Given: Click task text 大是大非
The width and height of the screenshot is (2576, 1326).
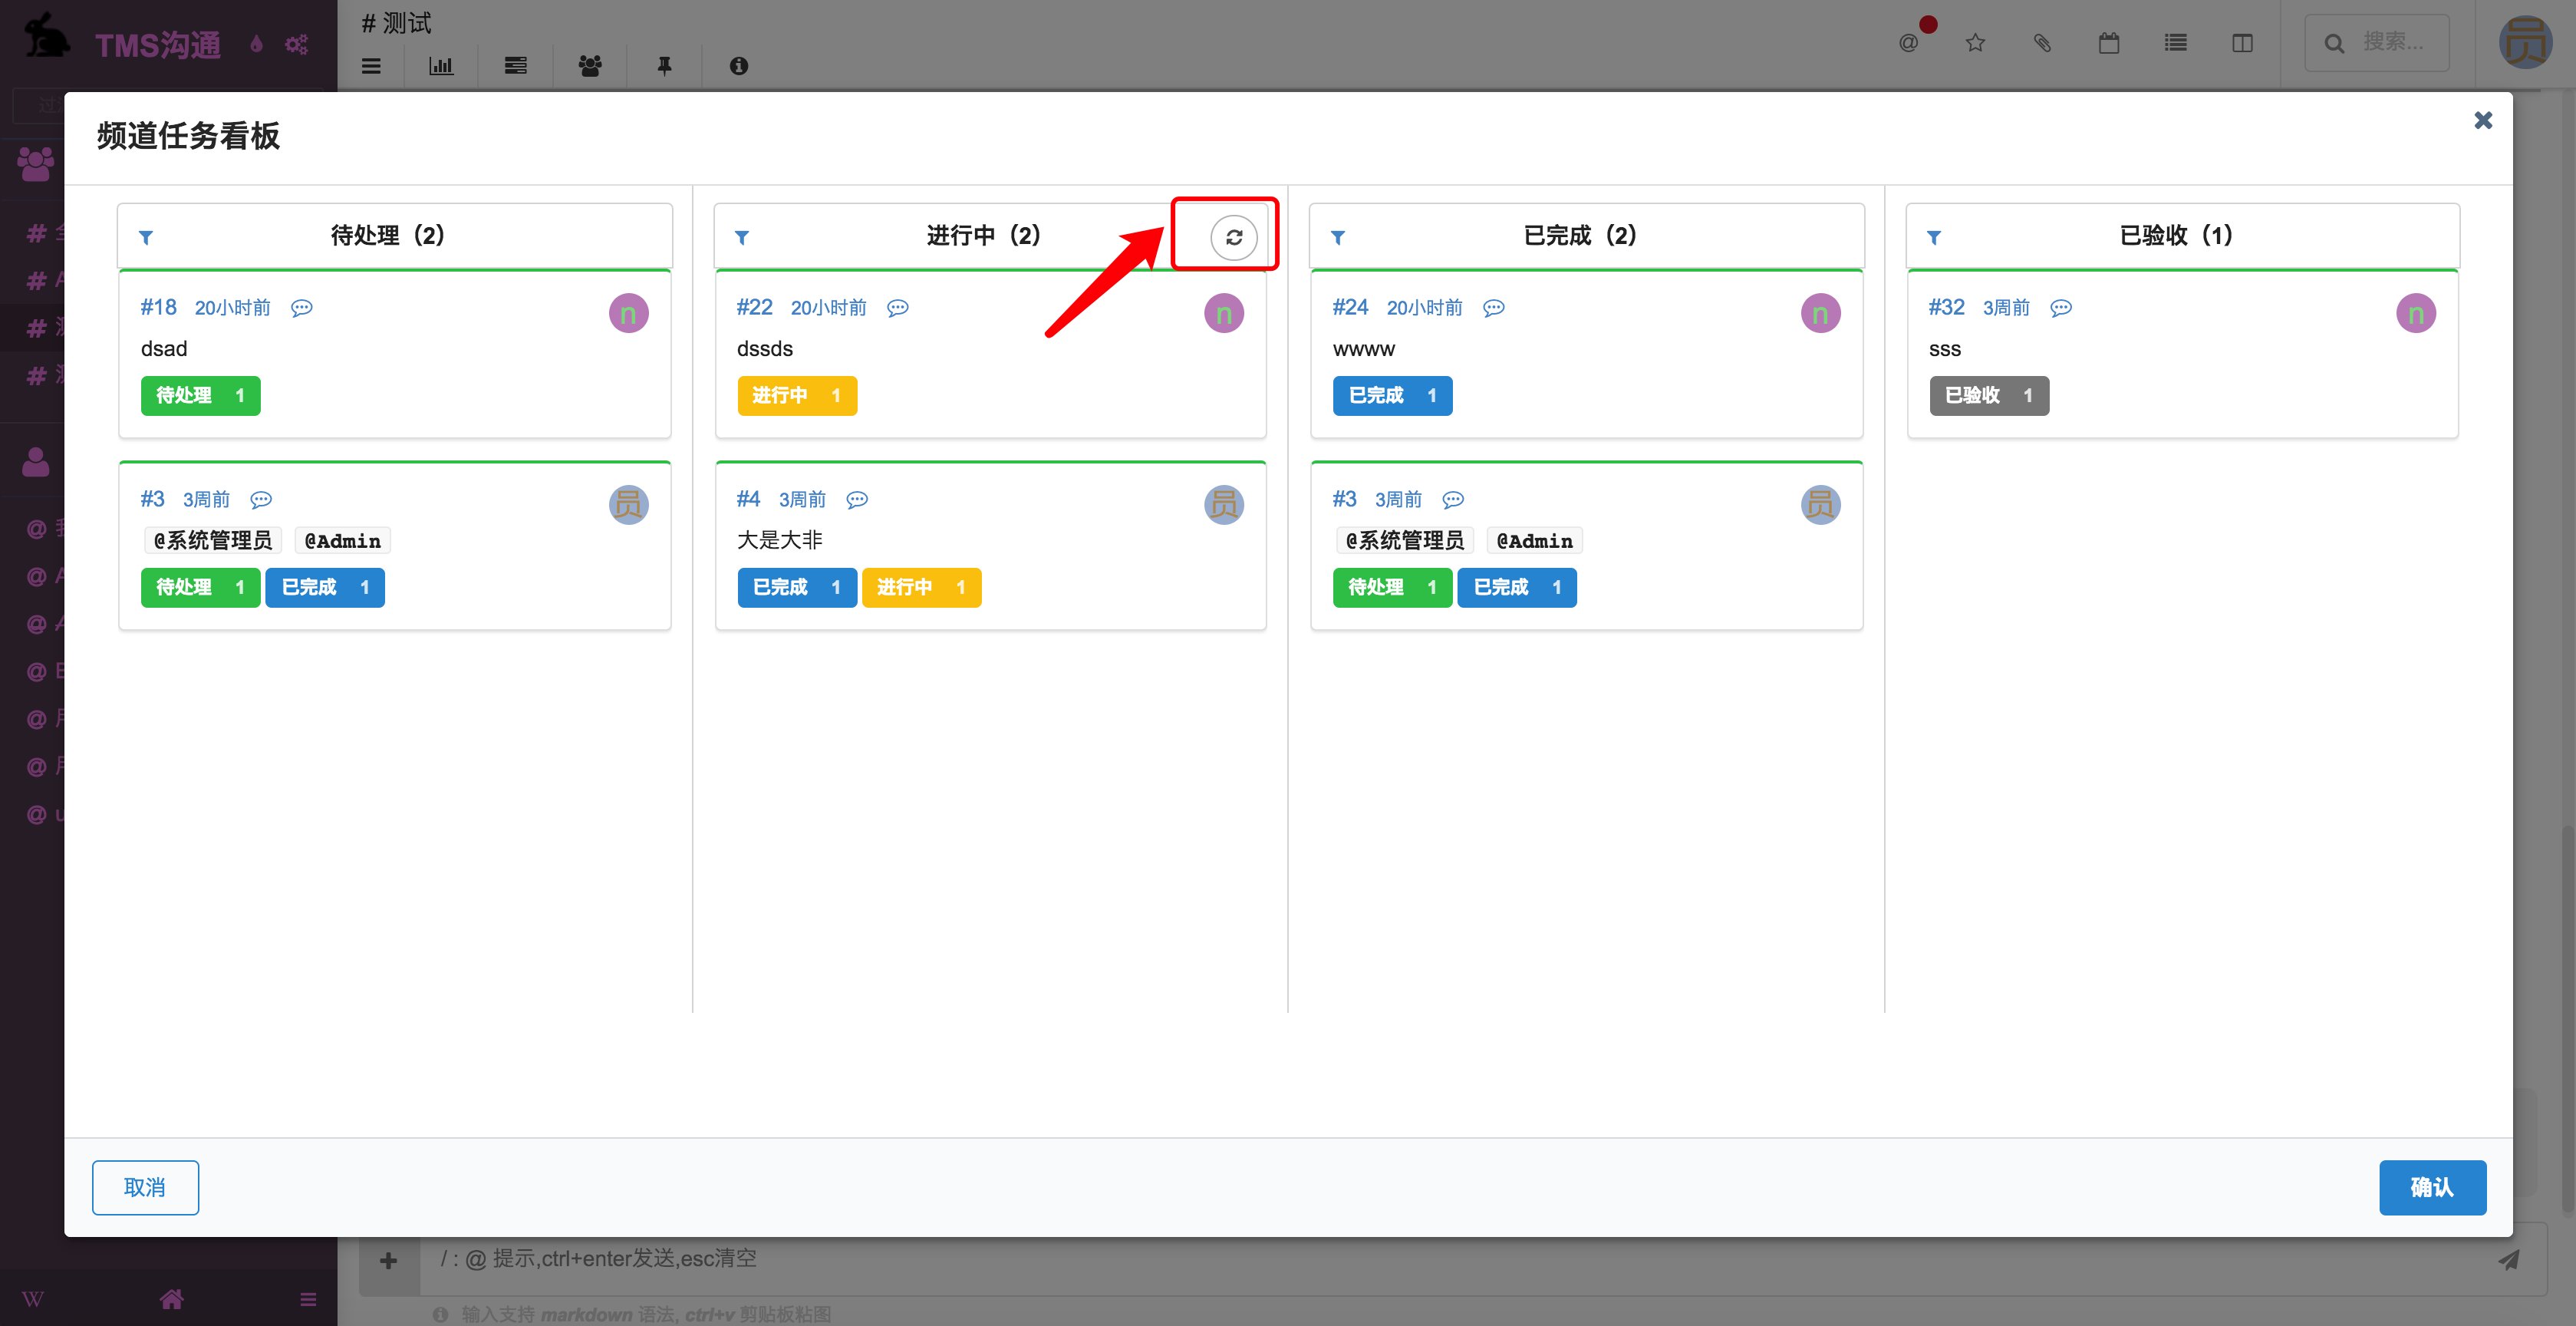Looking at the screenshot, I should (x=779, y=540).
